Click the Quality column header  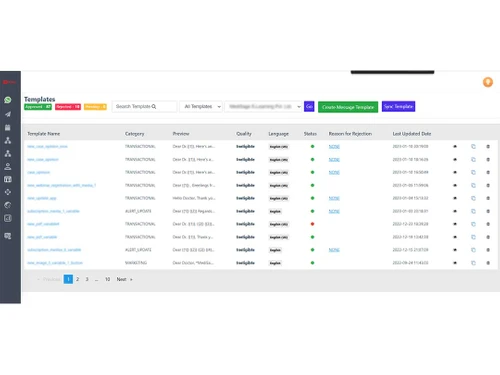(244, 134)
